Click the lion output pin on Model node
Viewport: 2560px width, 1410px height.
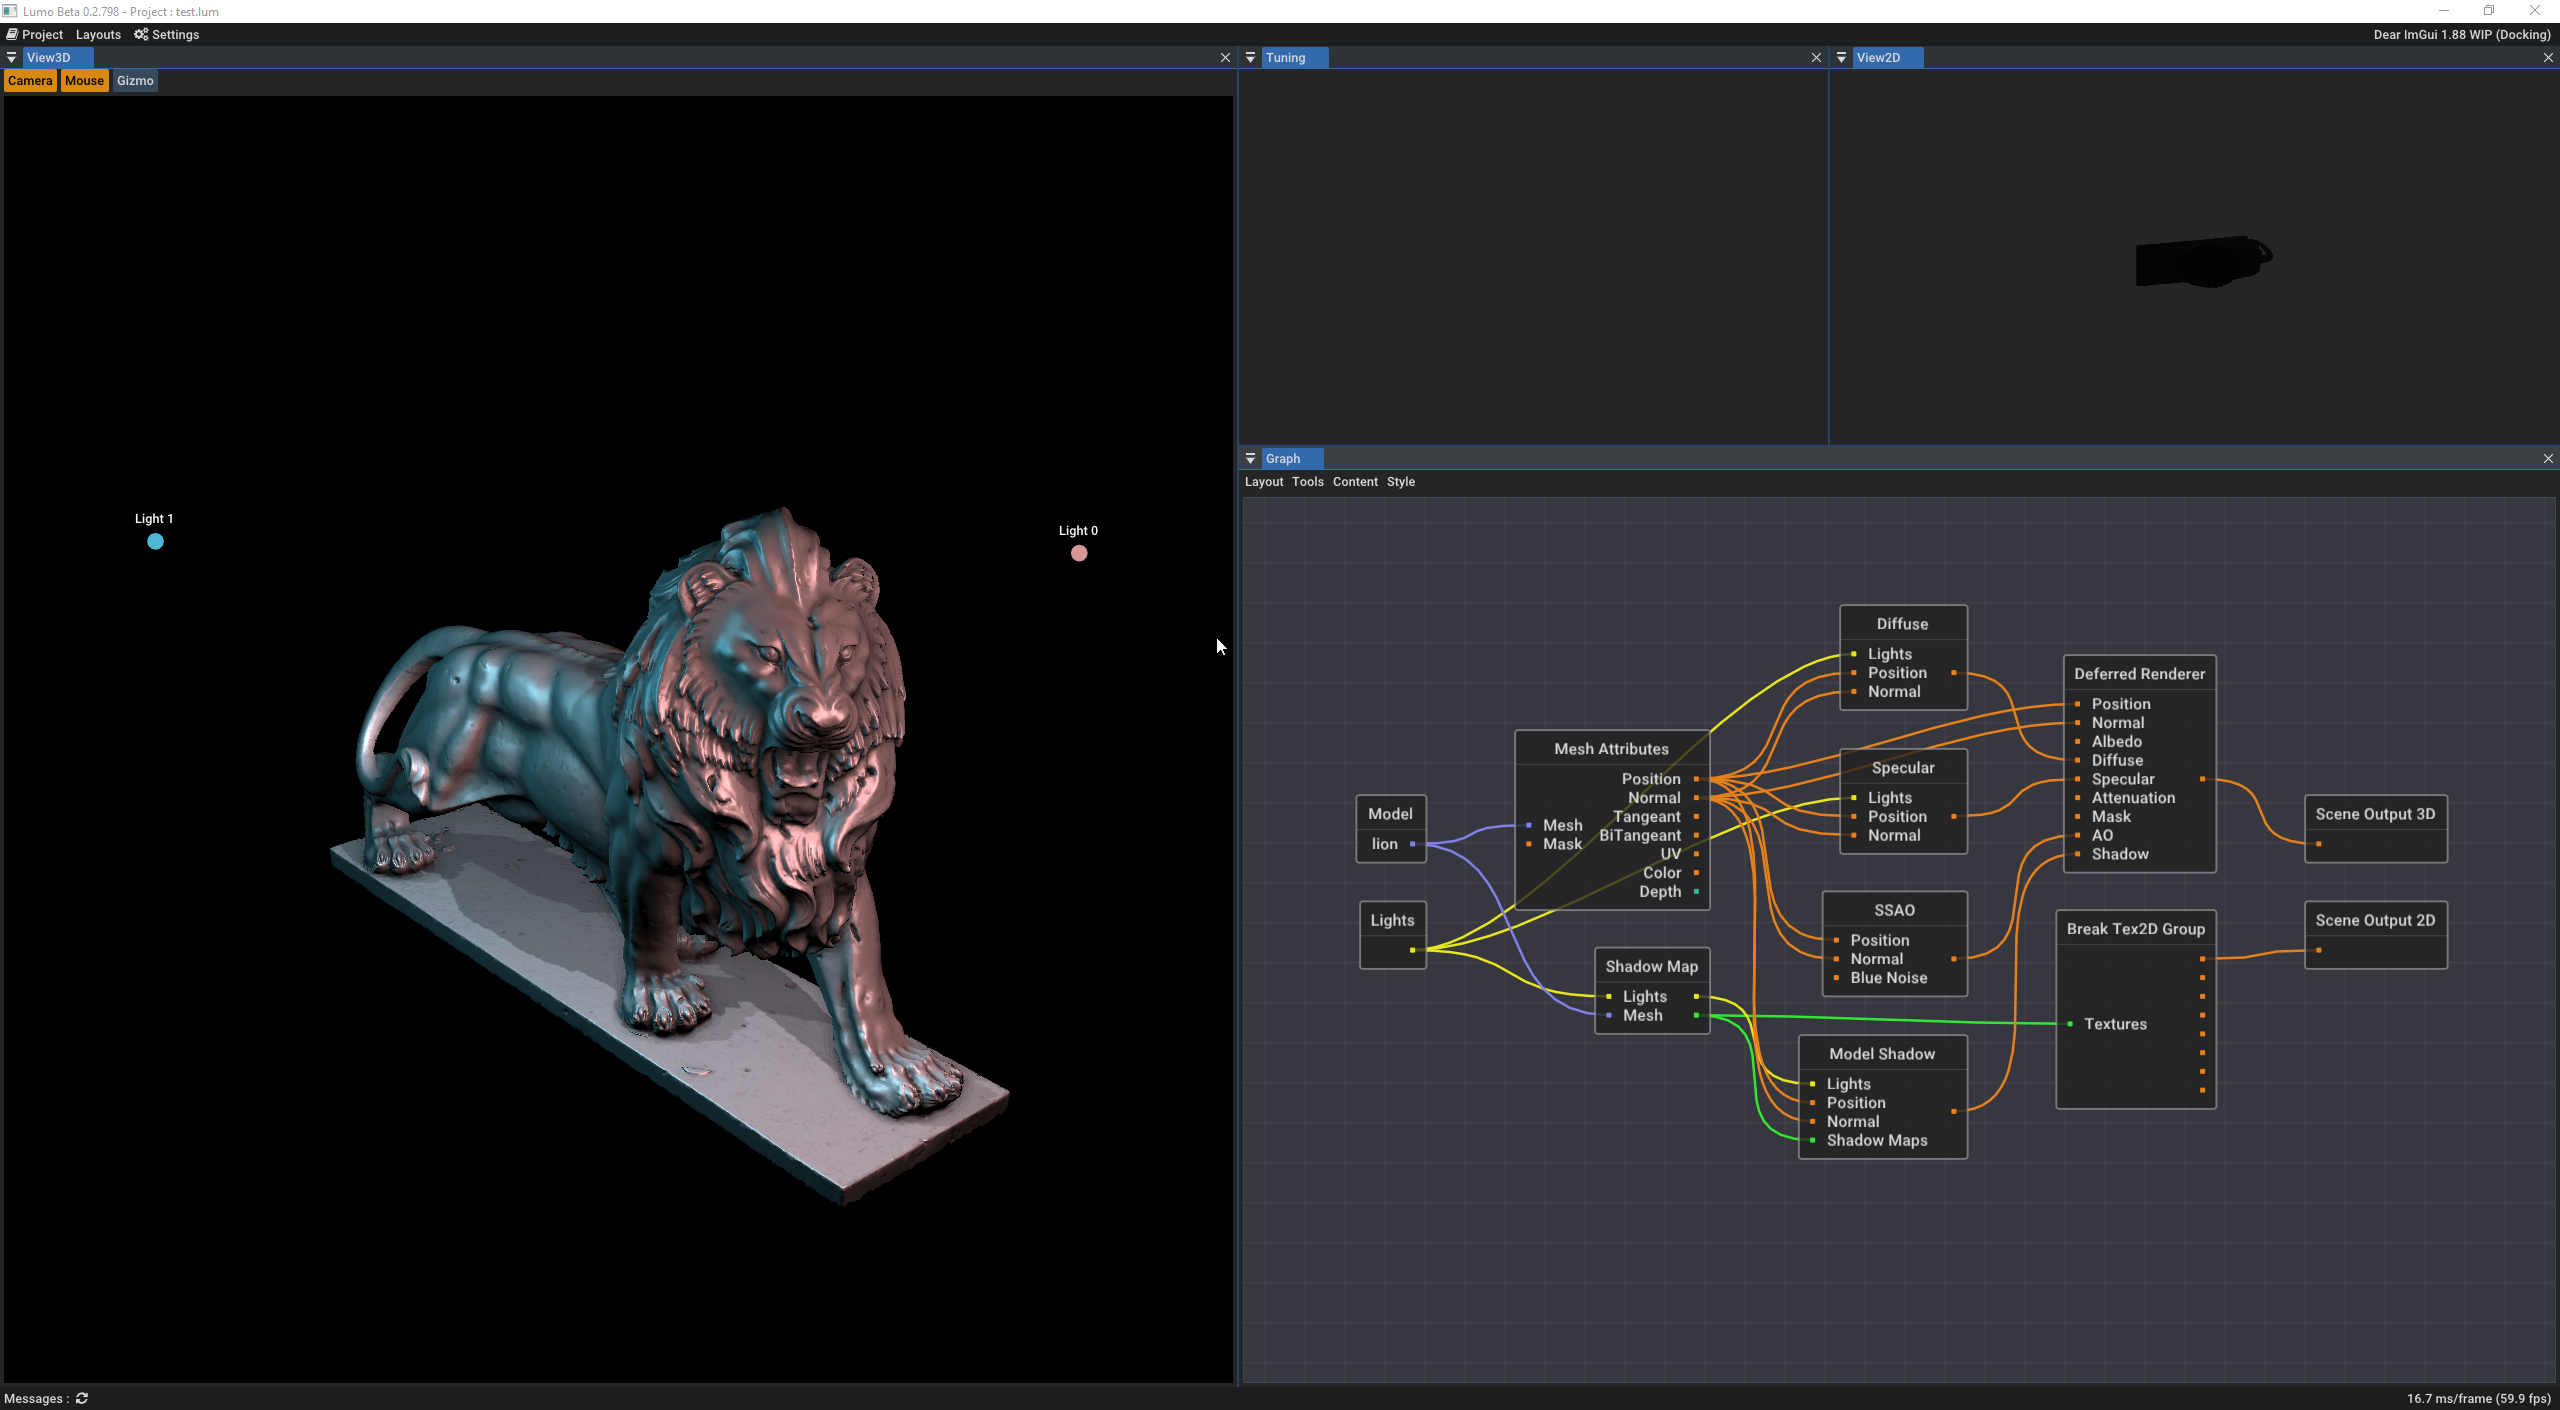[x=1412, y=844]
